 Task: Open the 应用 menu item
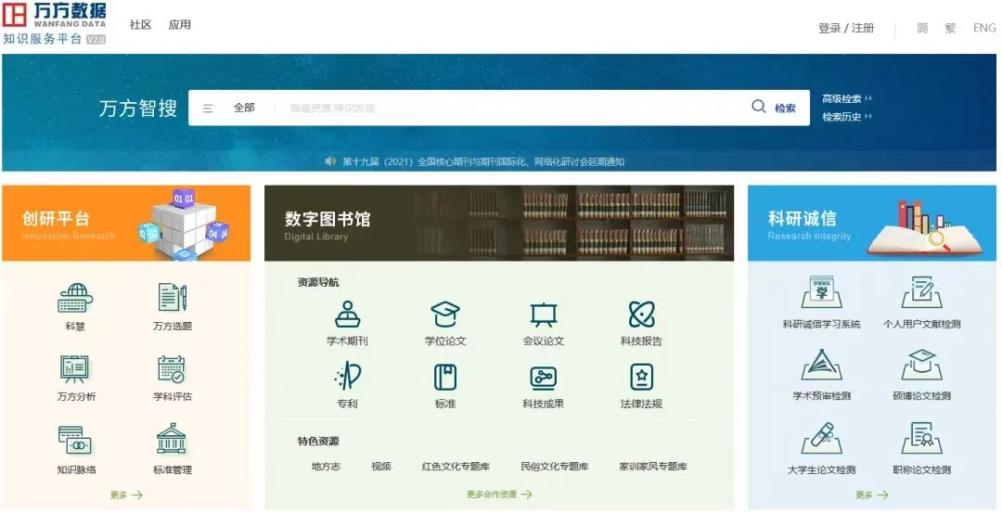click(x=179, y=25)
